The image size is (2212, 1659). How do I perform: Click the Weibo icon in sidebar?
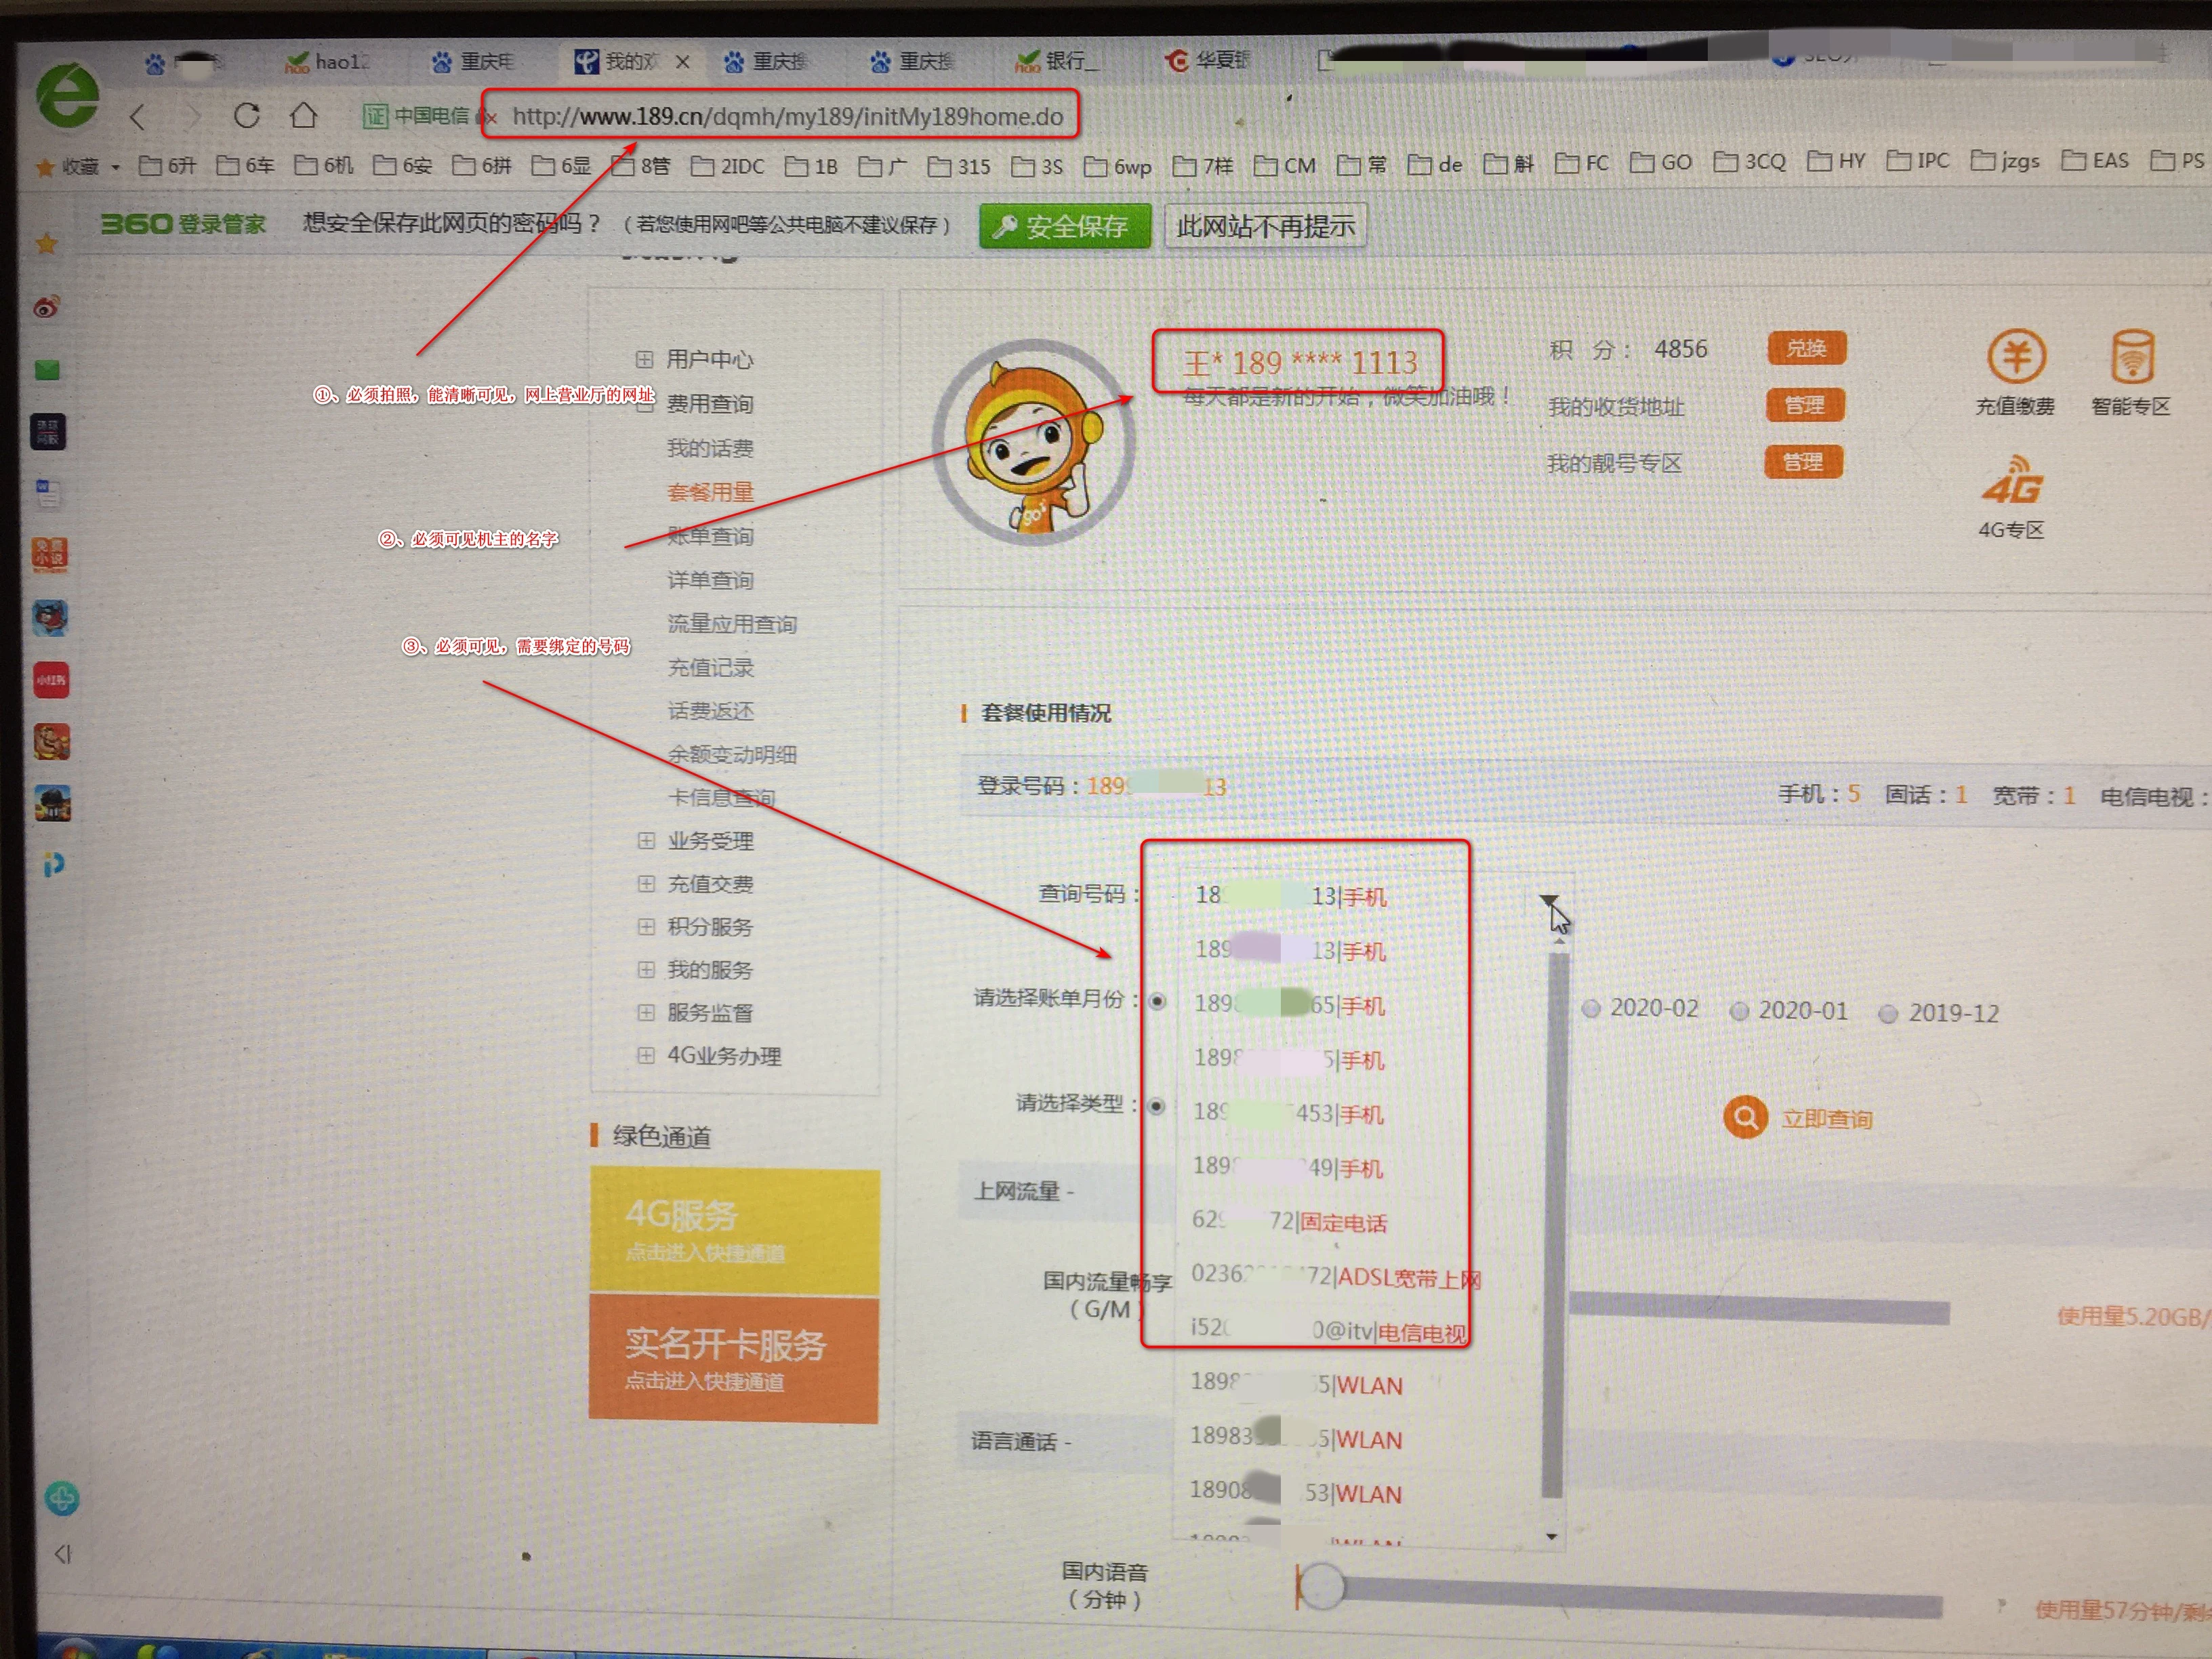[x=47, y=307]
